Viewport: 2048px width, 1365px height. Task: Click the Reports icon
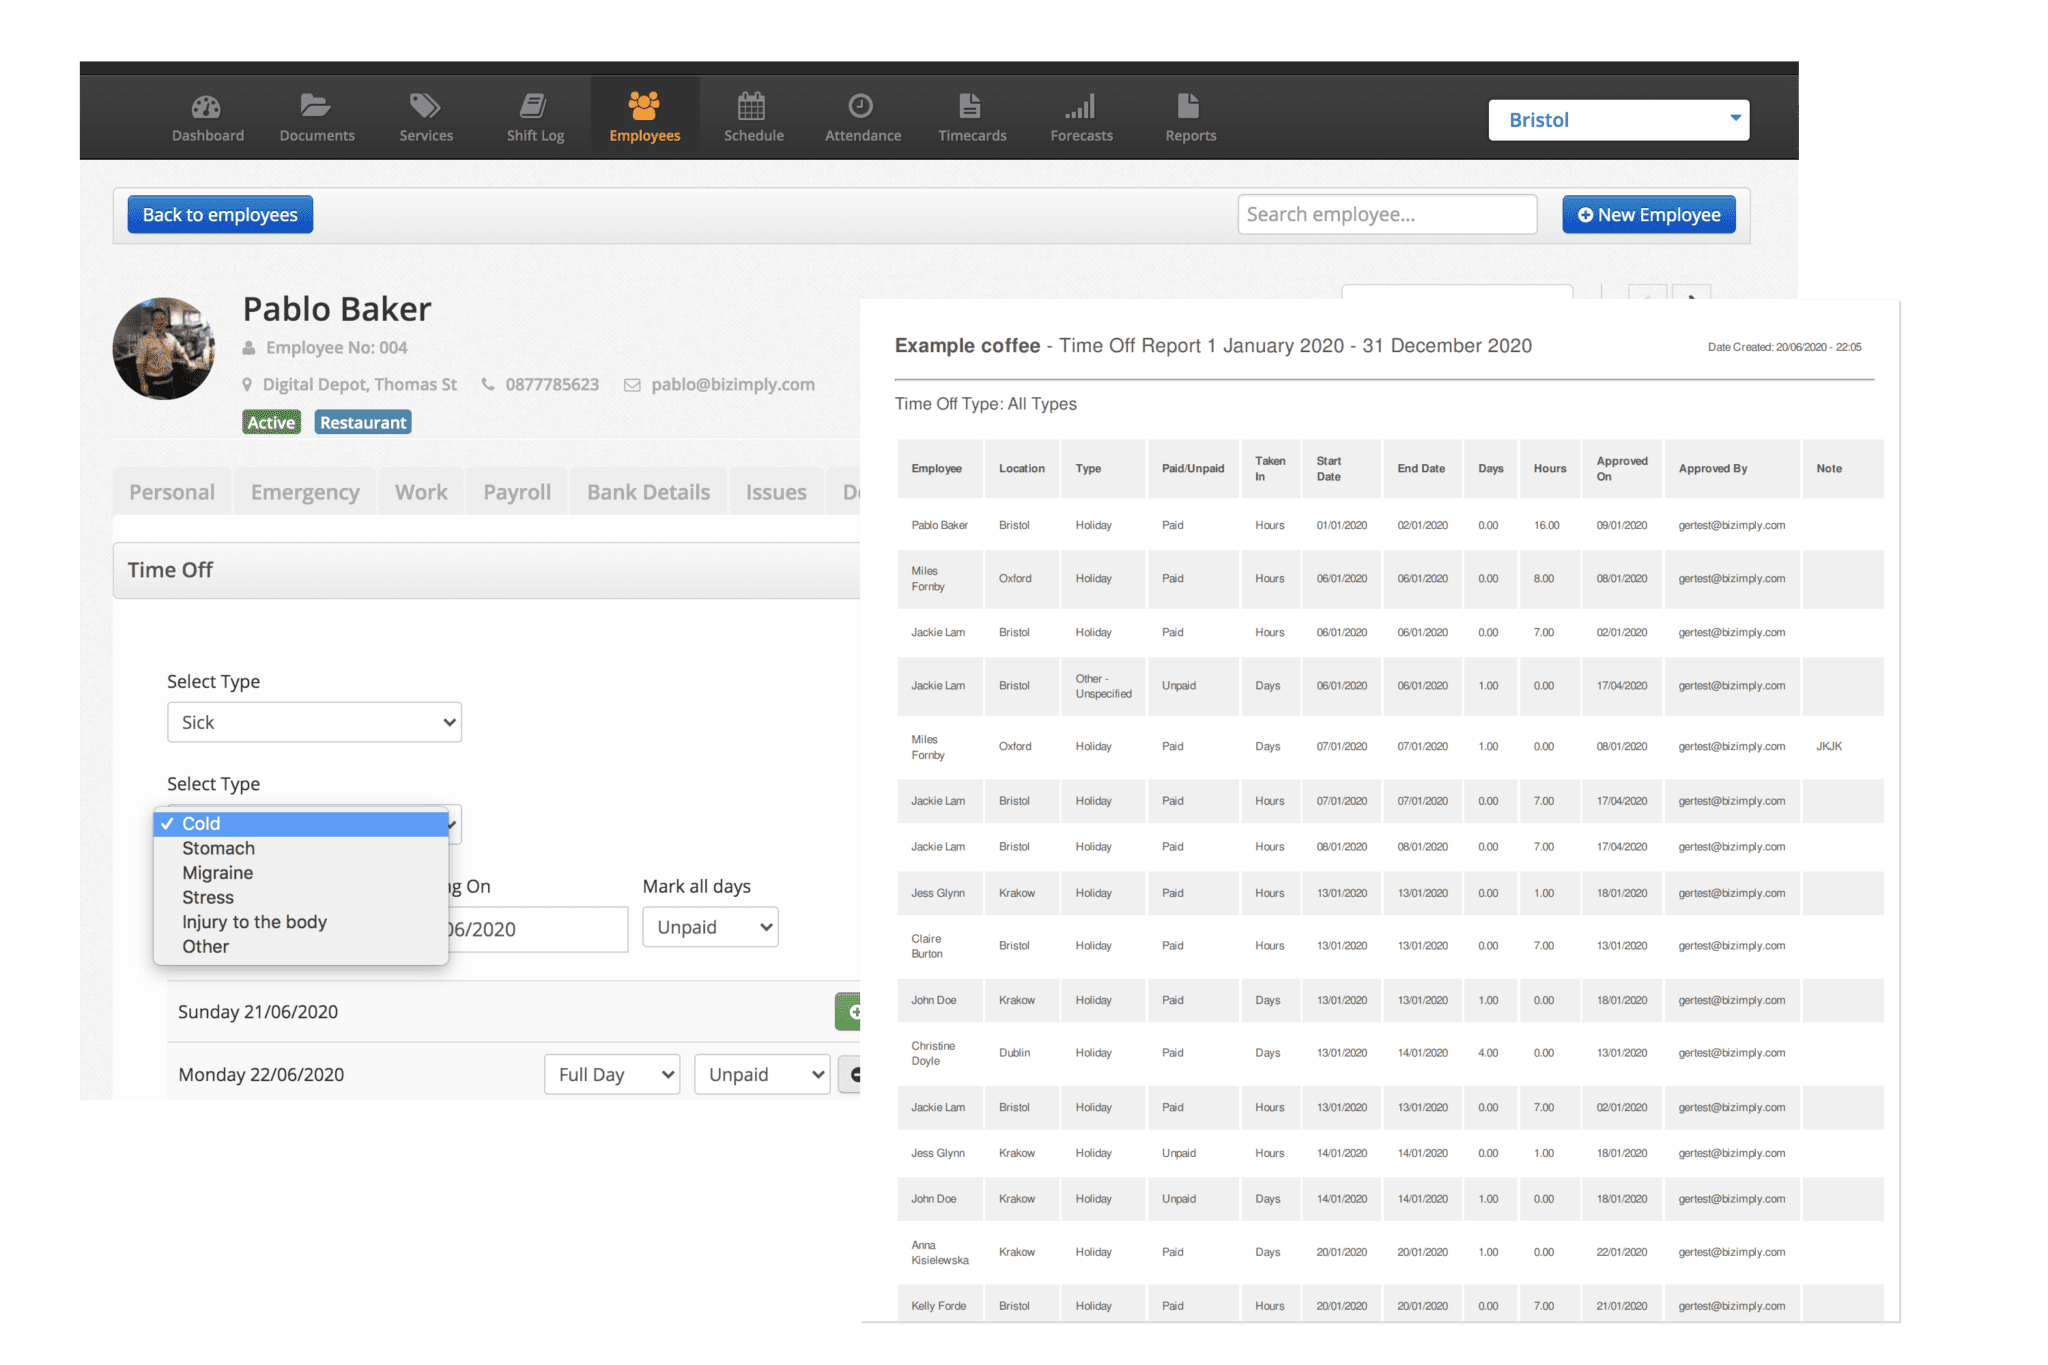pos(1190,115)
